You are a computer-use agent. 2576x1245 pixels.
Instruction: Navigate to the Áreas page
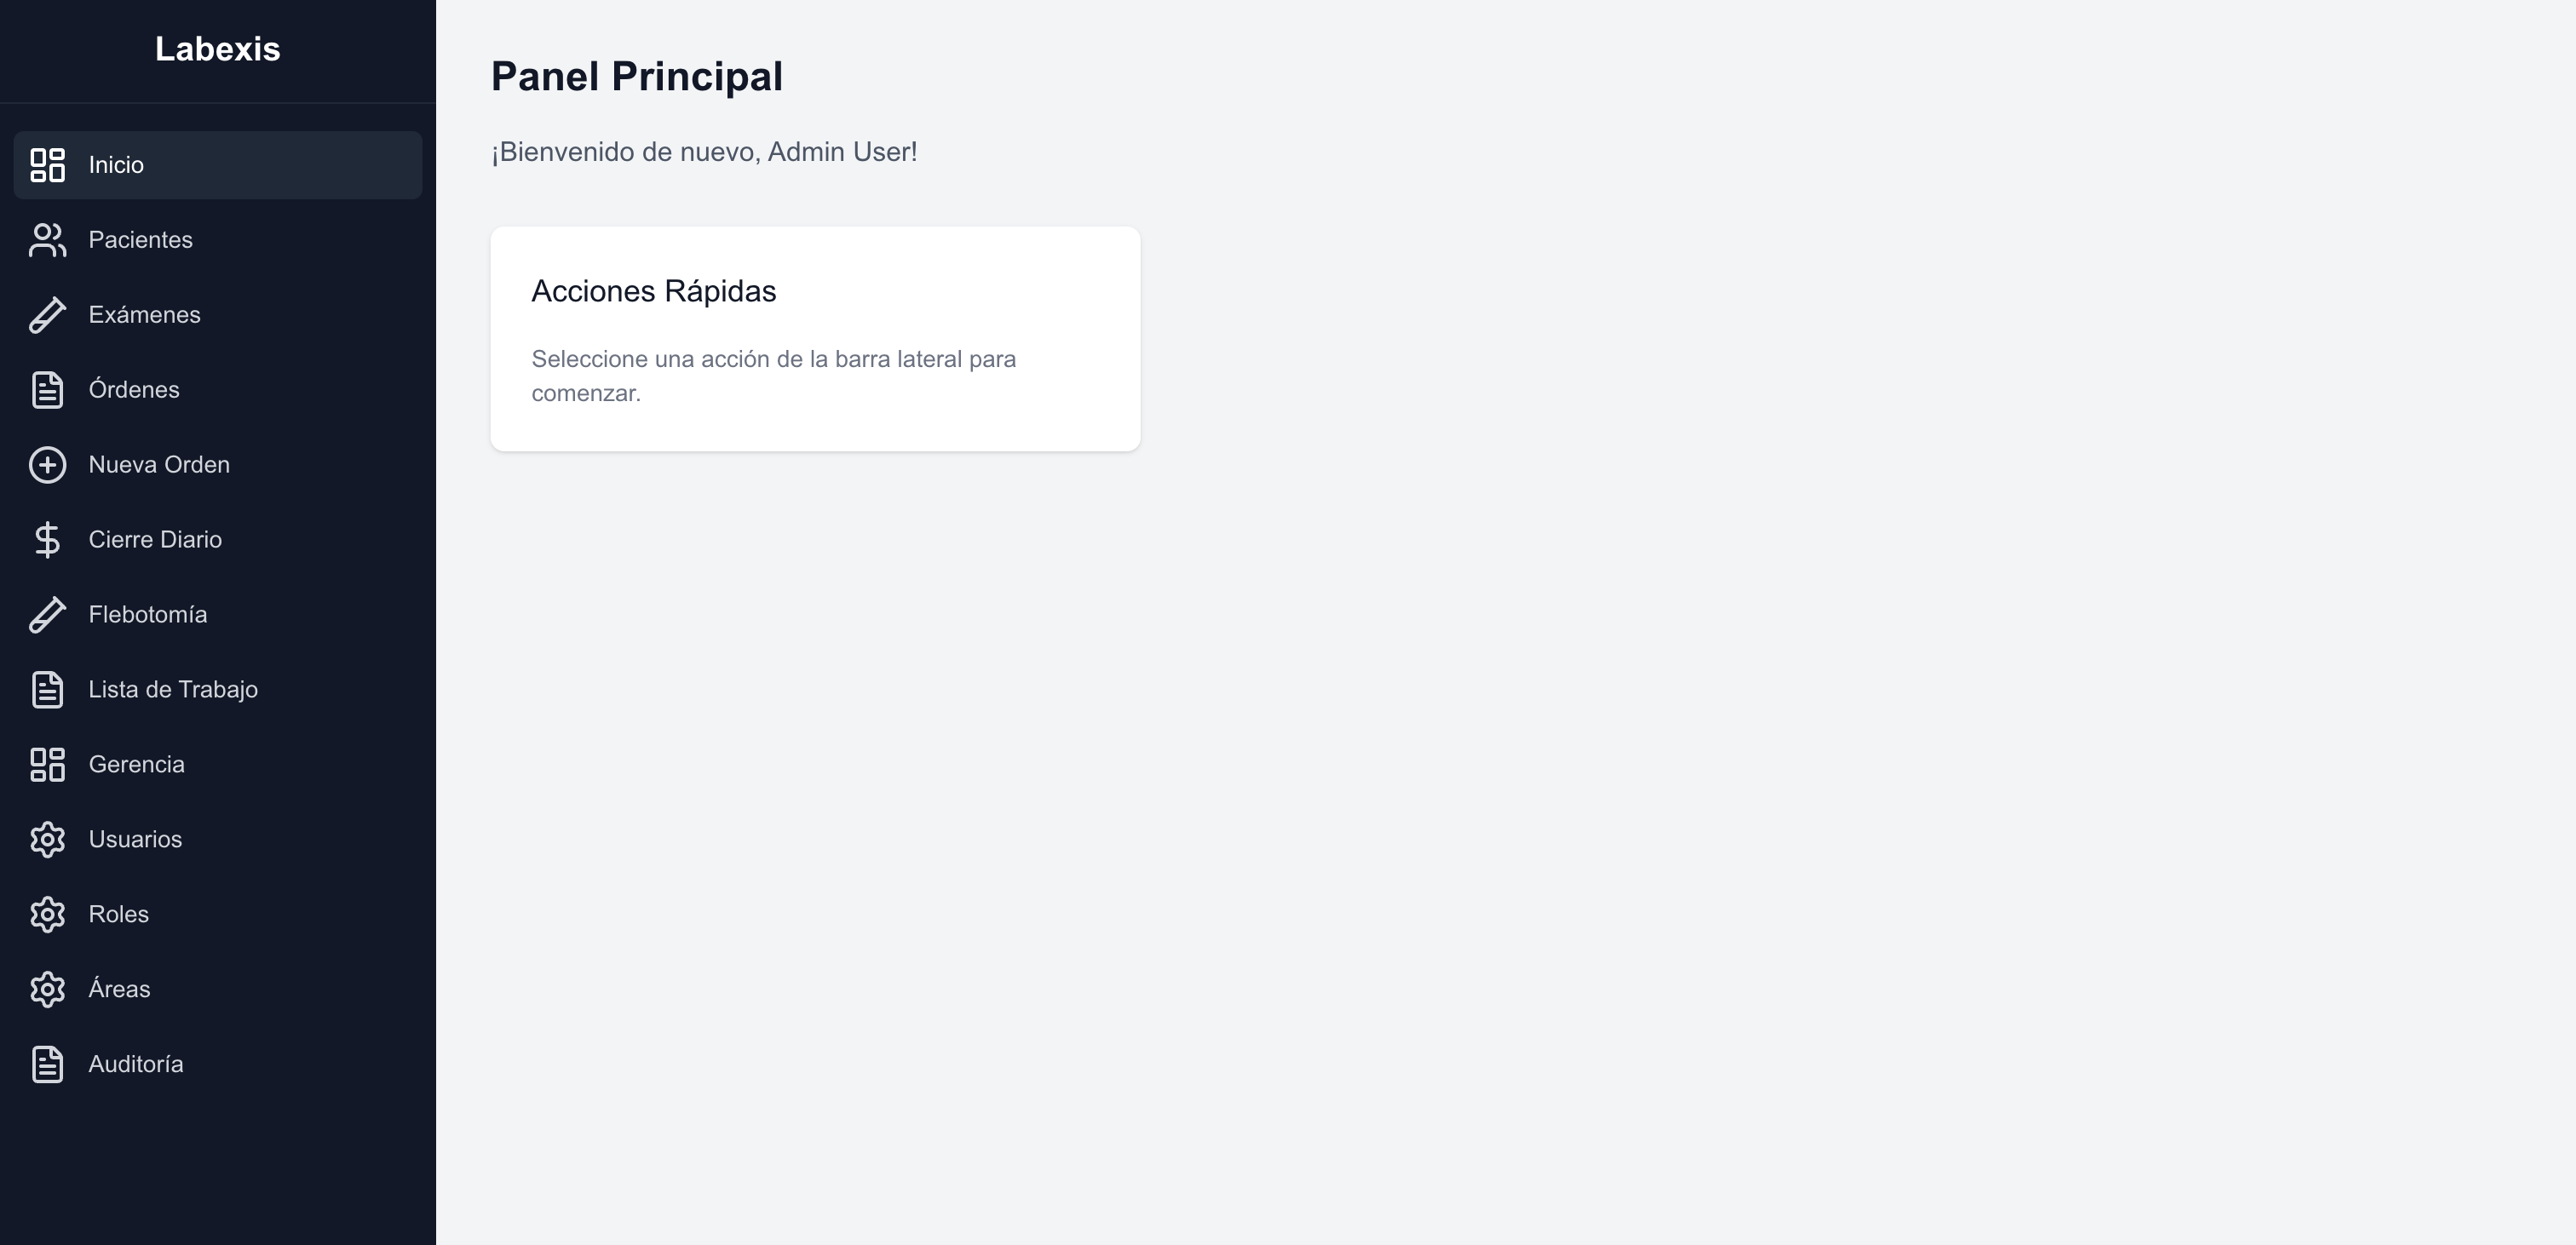pos(119,989)
